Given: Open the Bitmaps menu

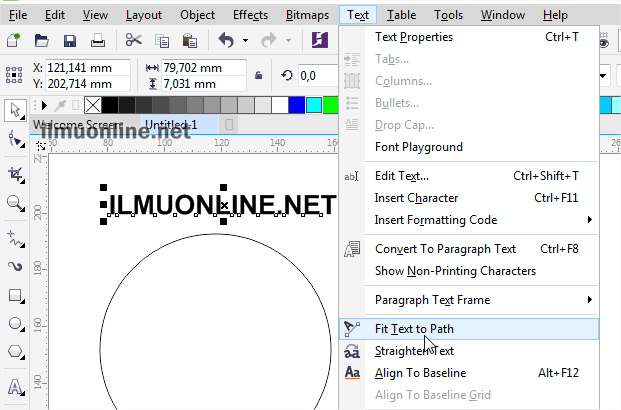Looking at the screenshot, I should (307, 15).
